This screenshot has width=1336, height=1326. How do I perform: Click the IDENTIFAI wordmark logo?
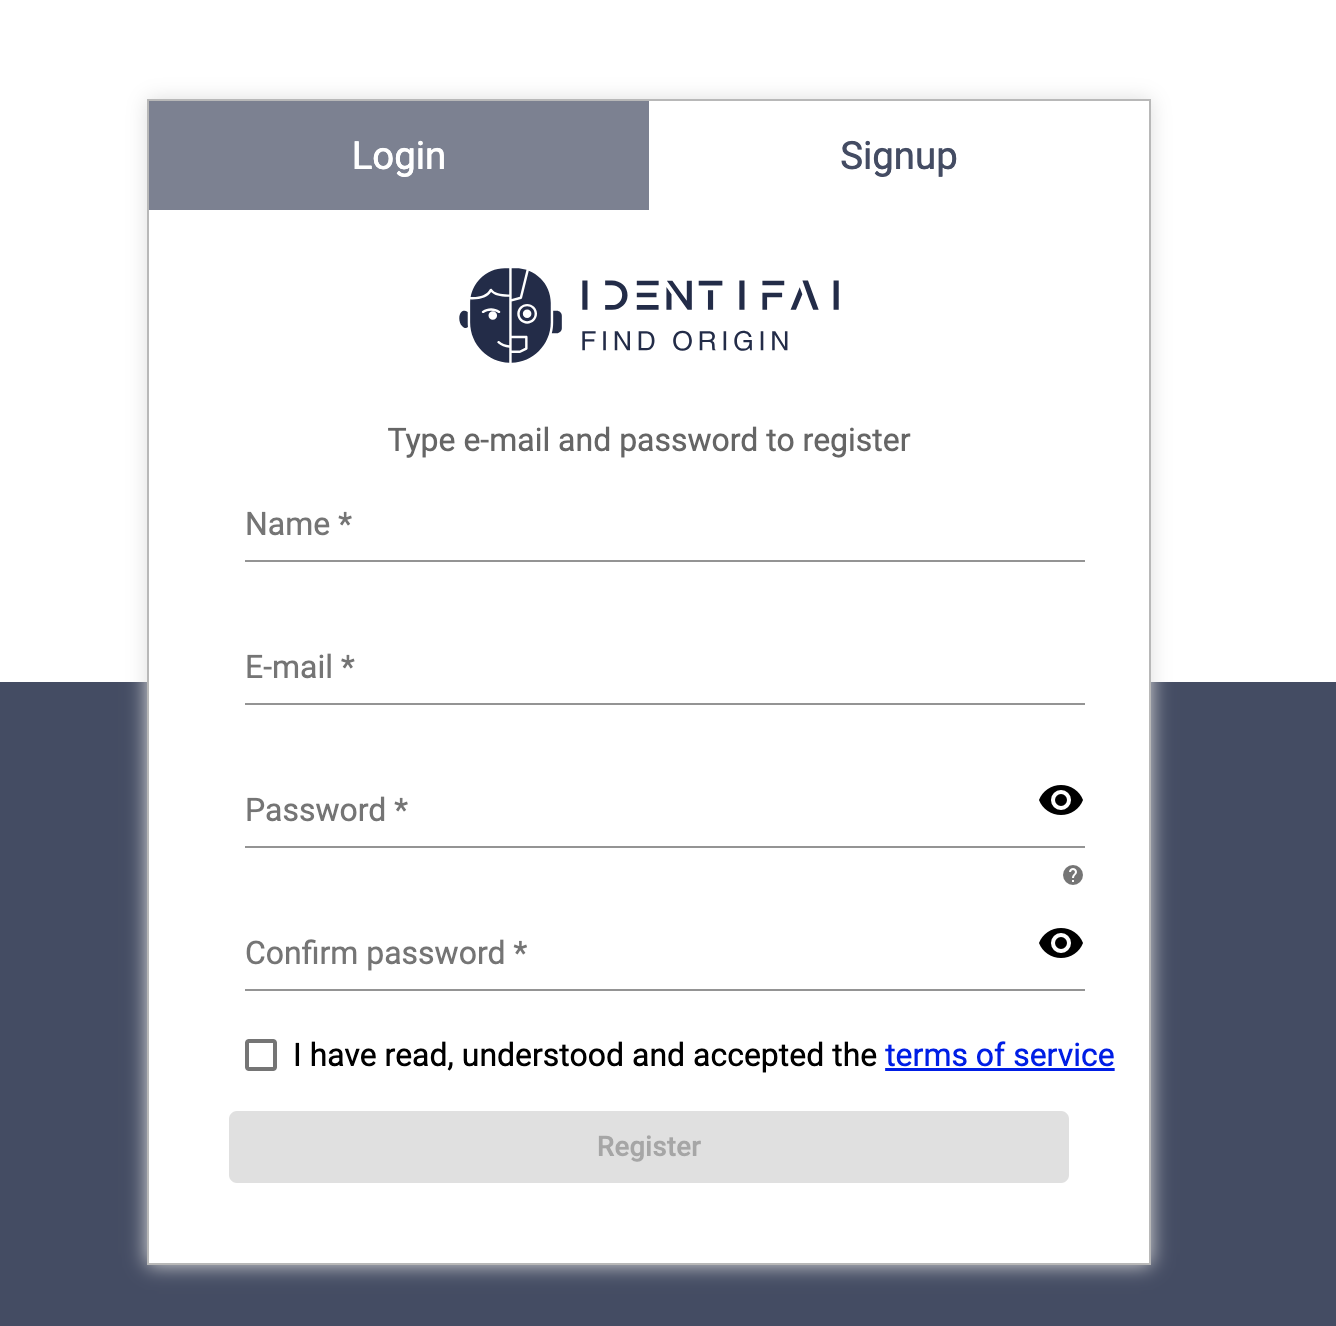click(710, 295)
